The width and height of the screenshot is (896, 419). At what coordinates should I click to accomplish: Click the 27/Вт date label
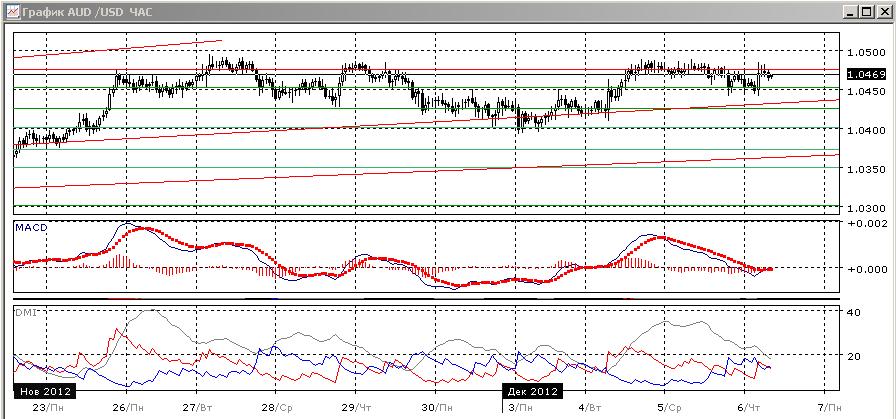tap(197, 407)
